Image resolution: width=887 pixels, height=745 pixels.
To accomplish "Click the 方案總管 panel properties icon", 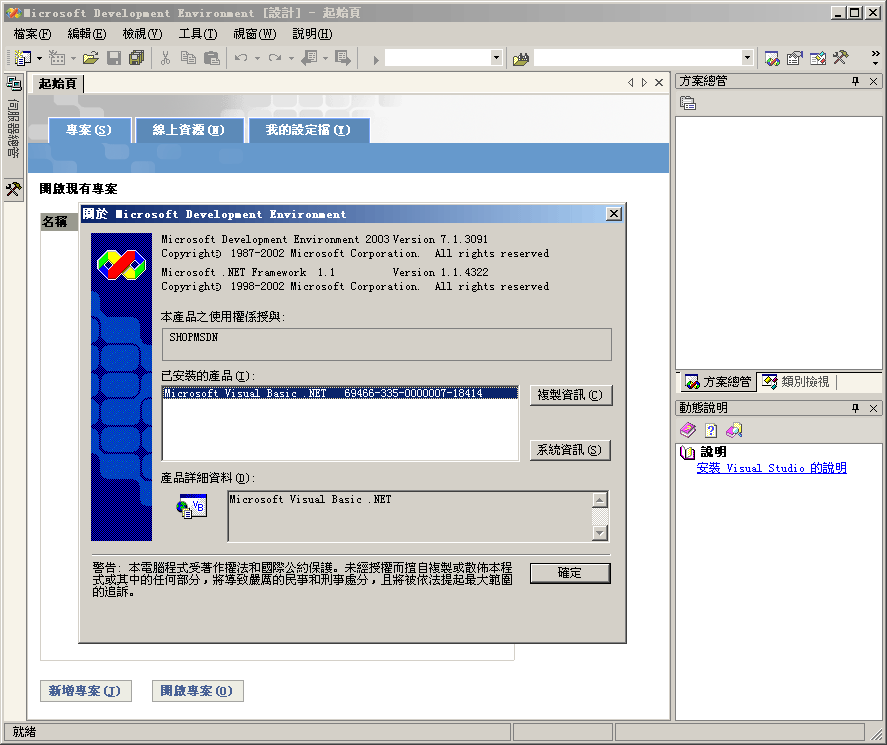I will click(688, 104).
